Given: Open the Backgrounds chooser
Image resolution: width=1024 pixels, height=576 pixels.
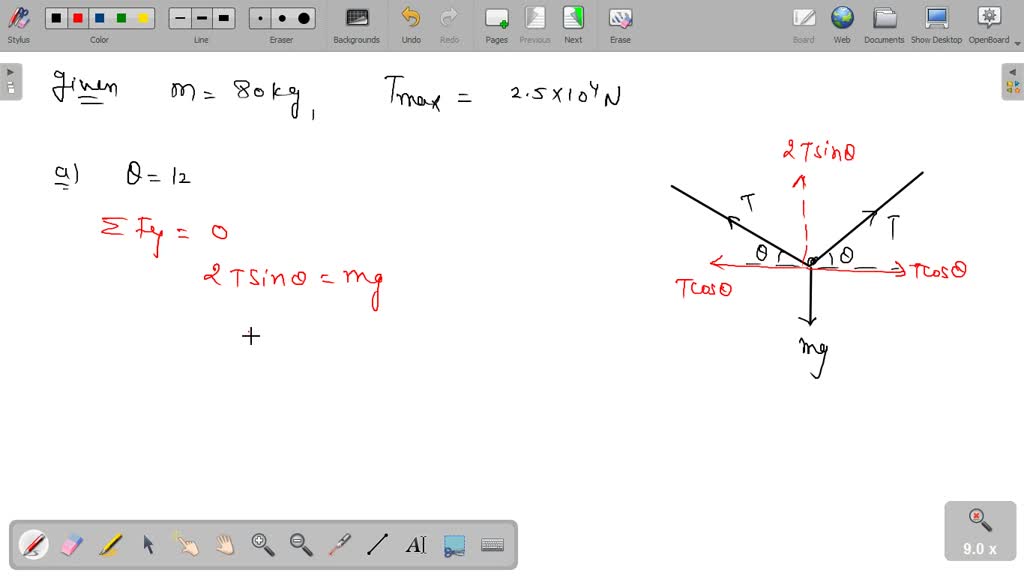Looking at the screenshot, I should (357, 25).
